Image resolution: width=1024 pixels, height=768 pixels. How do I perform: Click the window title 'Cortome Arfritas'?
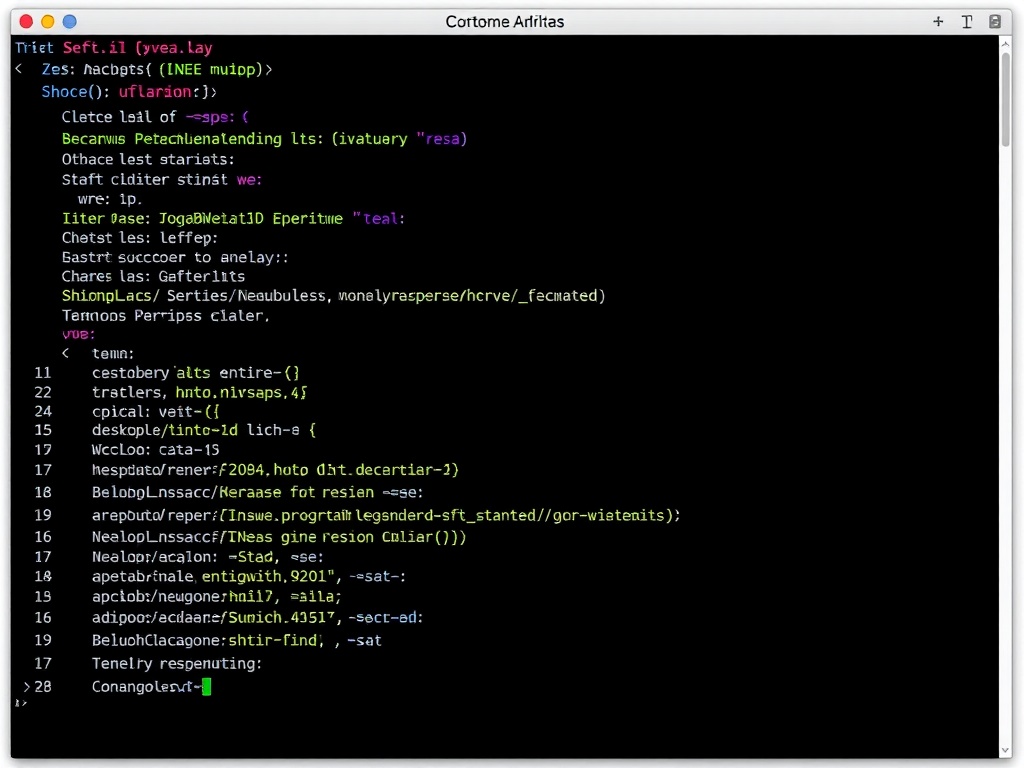(x=504, y=21)
